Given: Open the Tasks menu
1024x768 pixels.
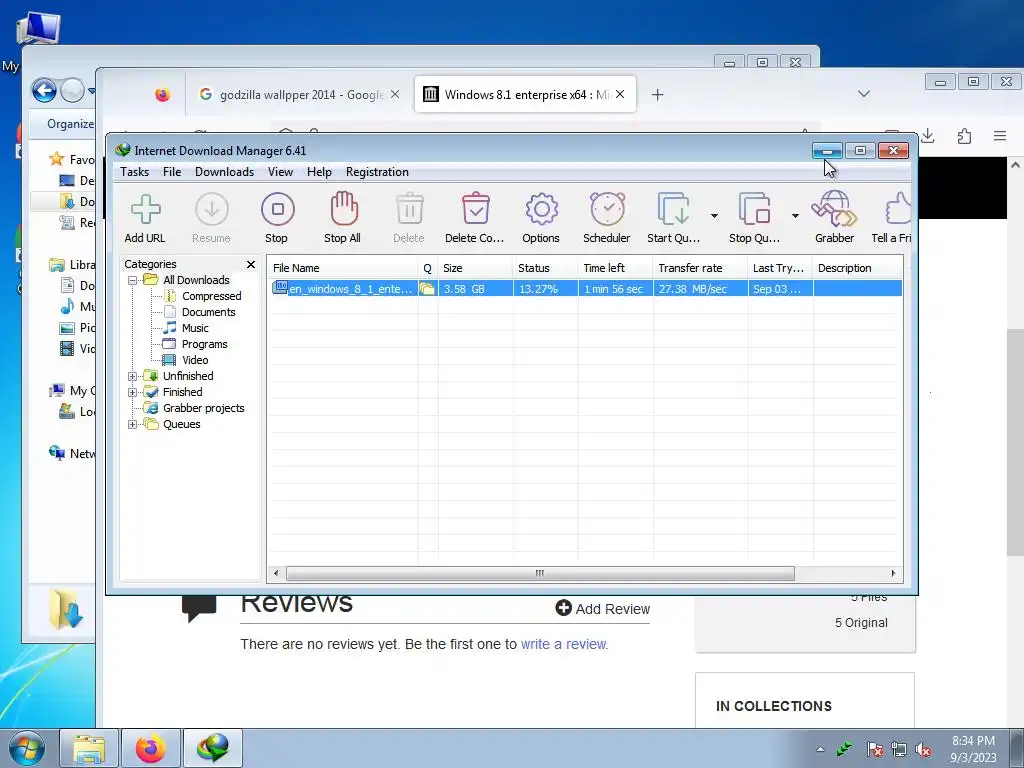Looking at the screenshot, I should click(x=135, y=172).
